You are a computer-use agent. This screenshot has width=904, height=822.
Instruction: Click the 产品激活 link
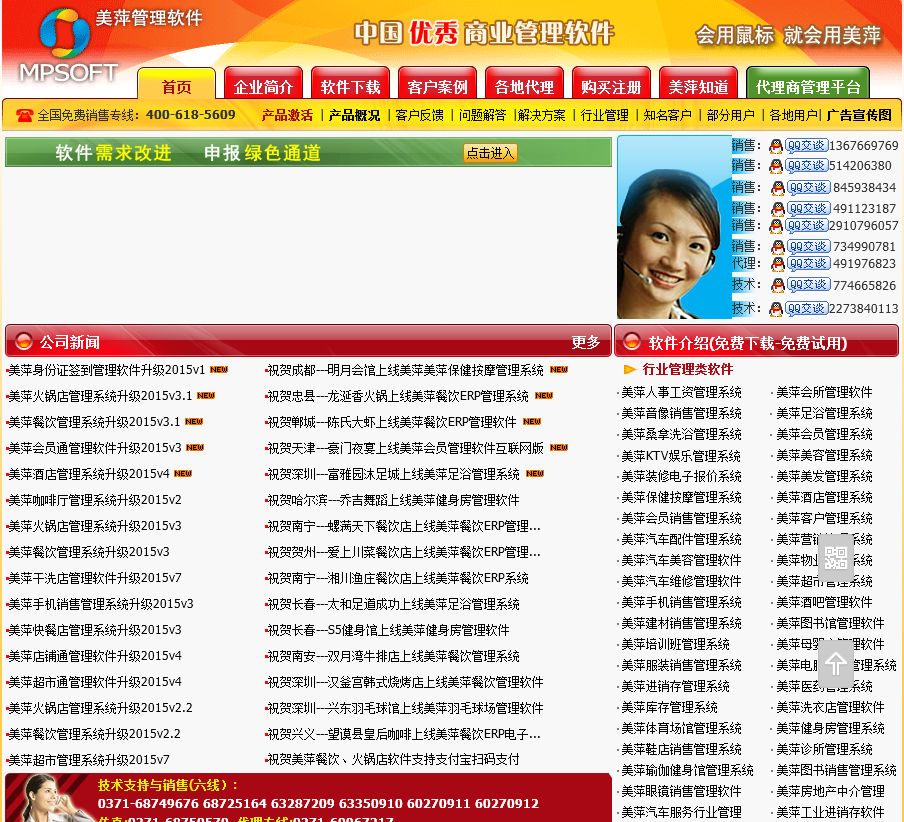pos(287,115)
